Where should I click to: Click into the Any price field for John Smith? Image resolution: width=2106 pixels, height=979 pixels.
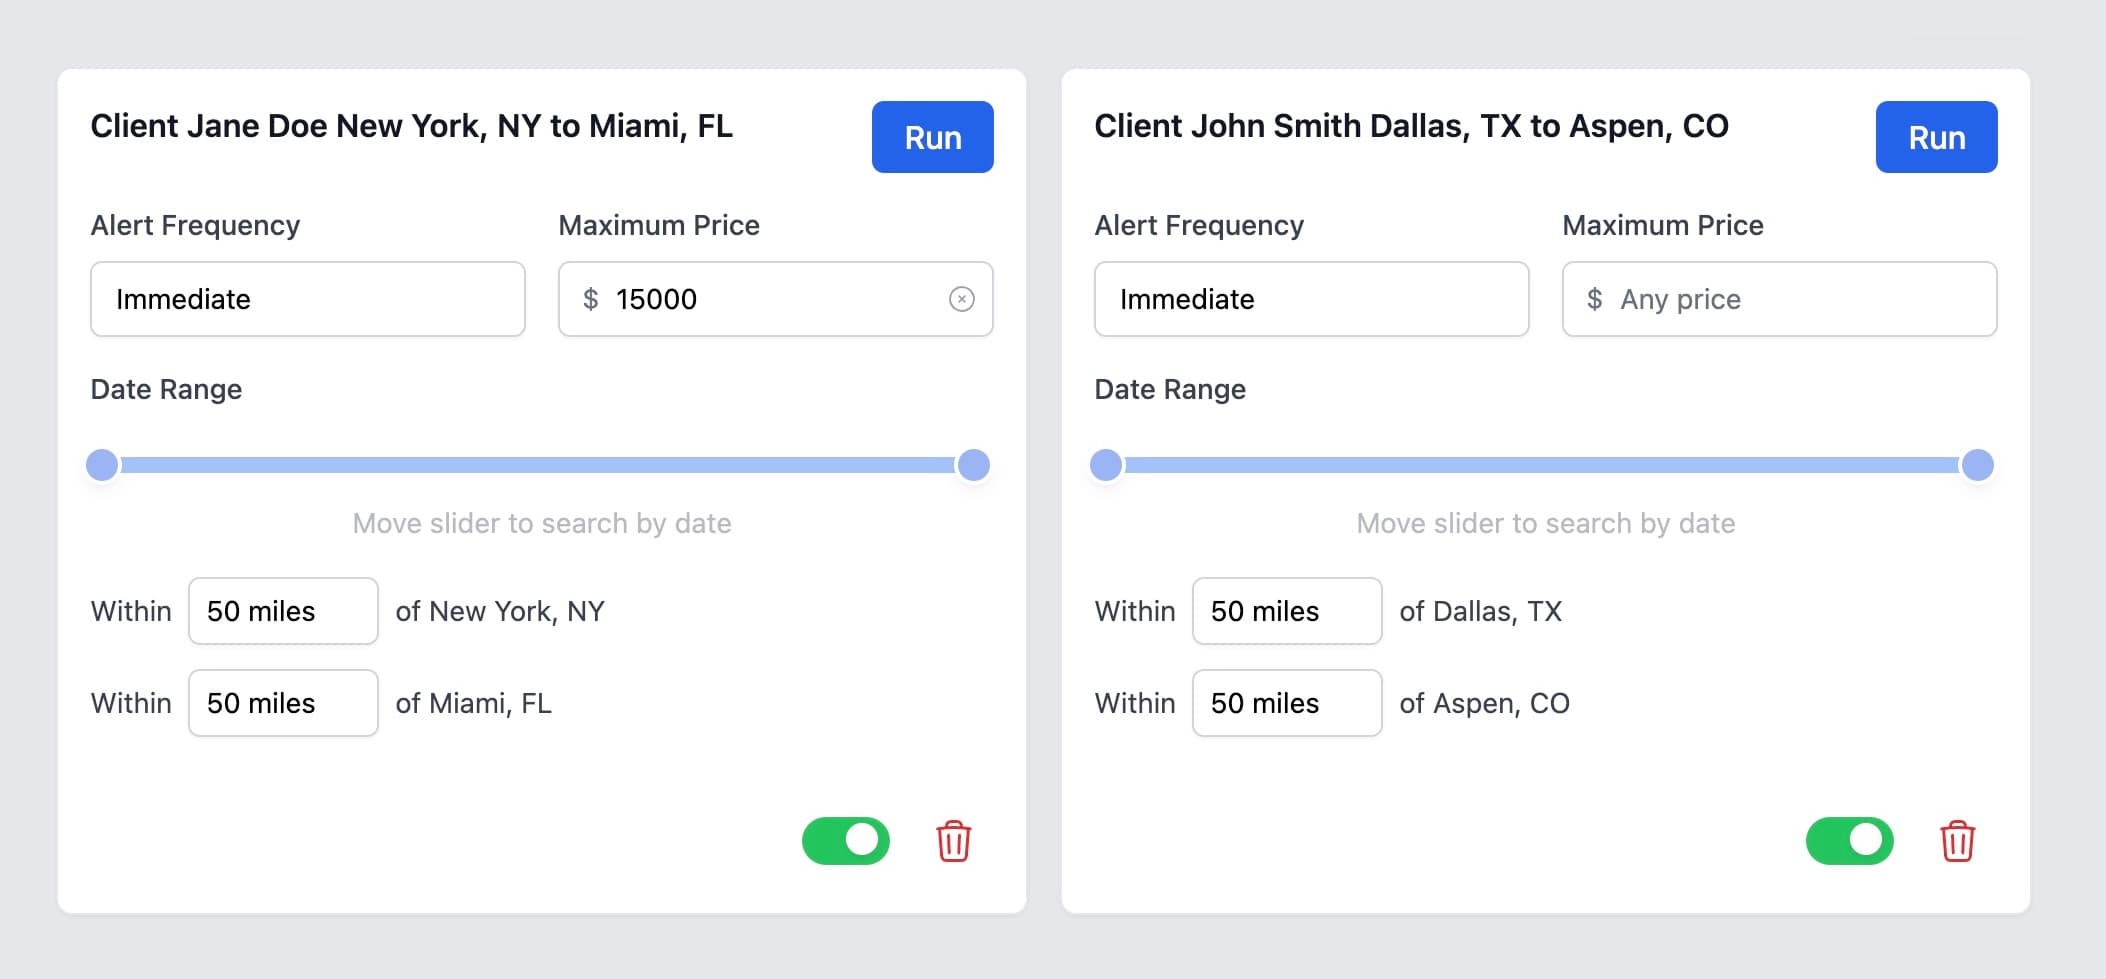(x=1778, y=298)
